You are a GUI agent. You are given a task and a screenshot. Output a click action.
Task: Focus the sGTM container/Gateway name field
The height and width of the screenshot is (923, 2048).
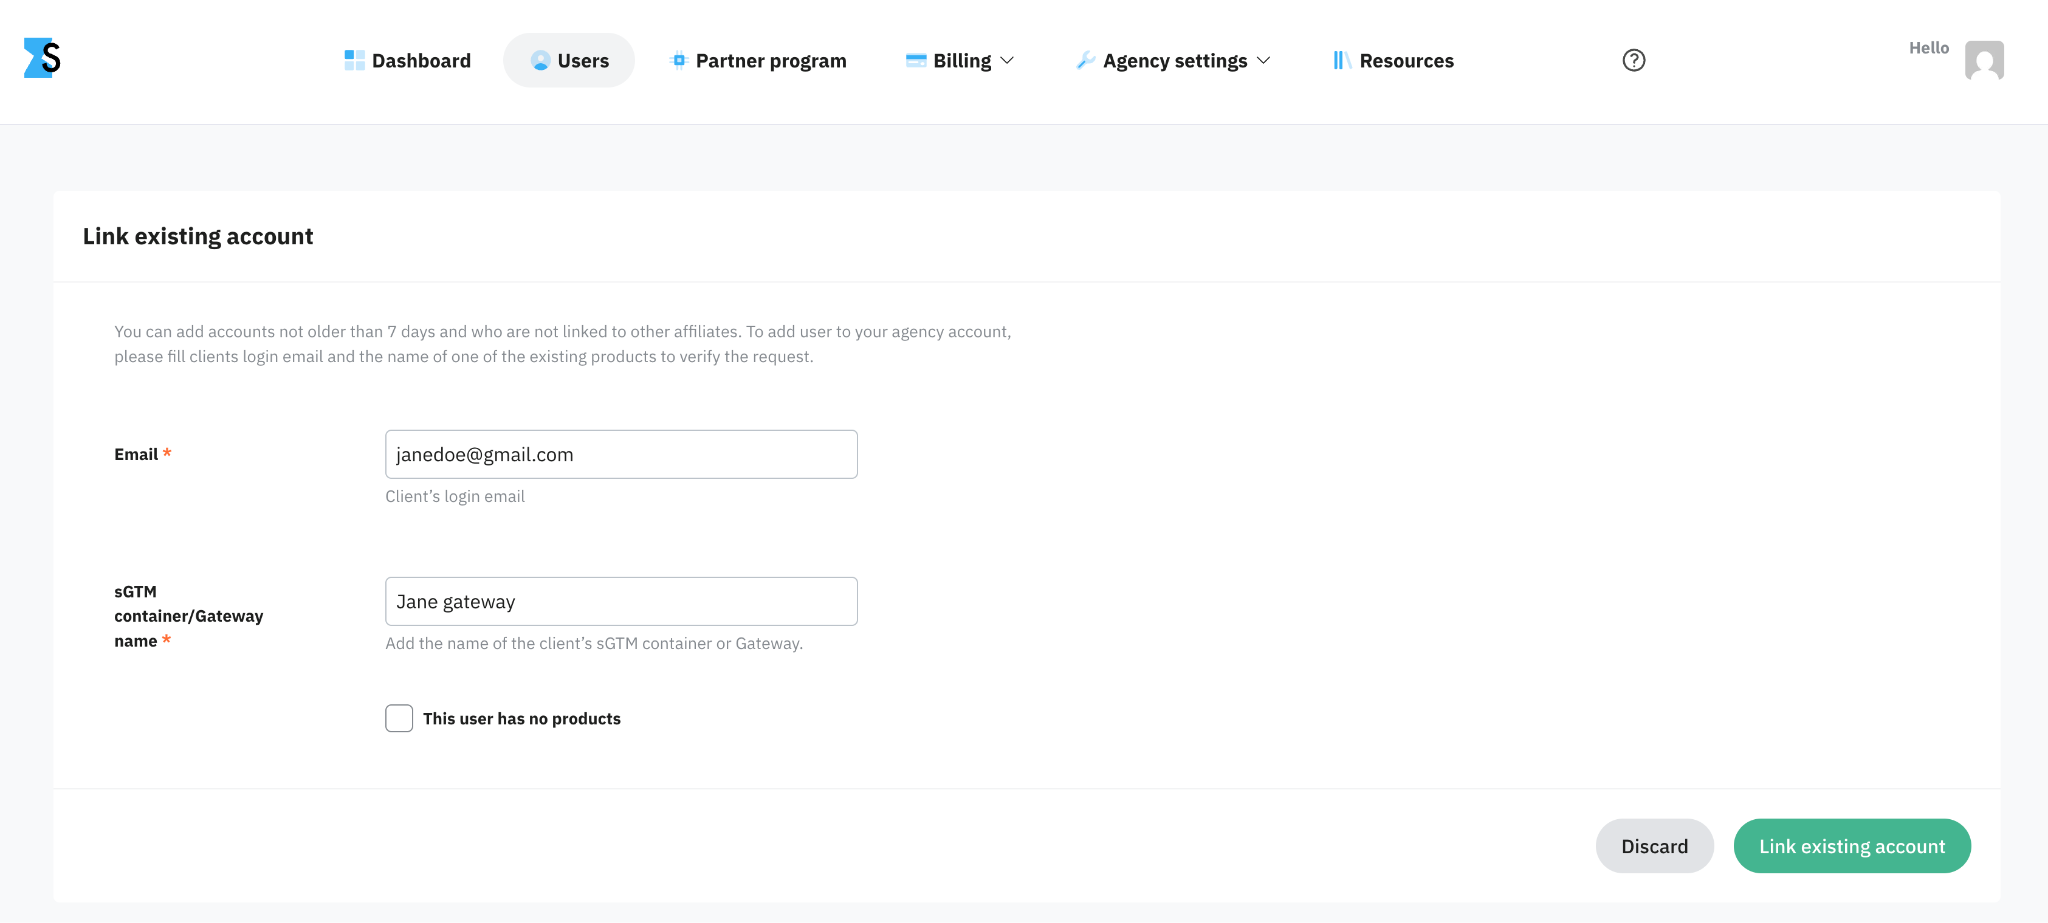pos(621,601)
